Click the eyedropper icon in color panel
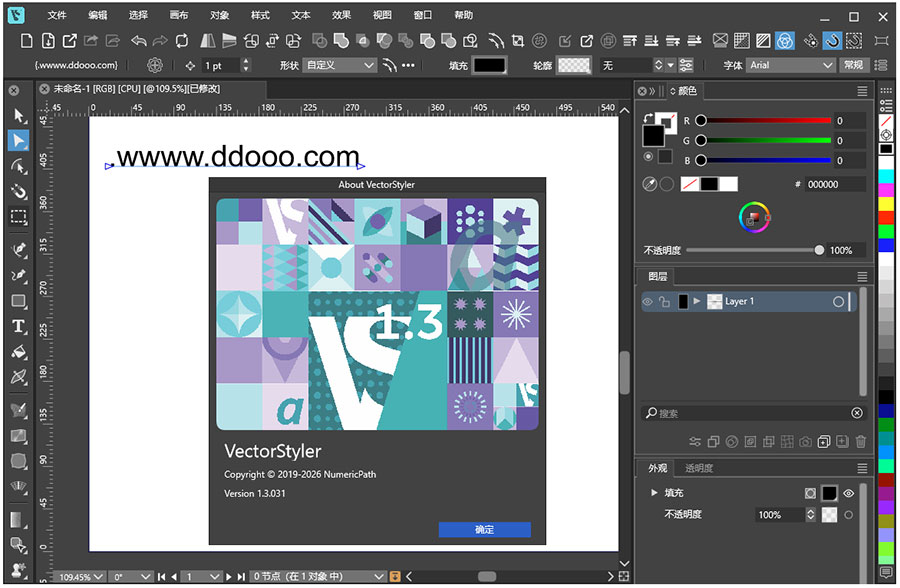900x588 pixels. coord(650,184)
